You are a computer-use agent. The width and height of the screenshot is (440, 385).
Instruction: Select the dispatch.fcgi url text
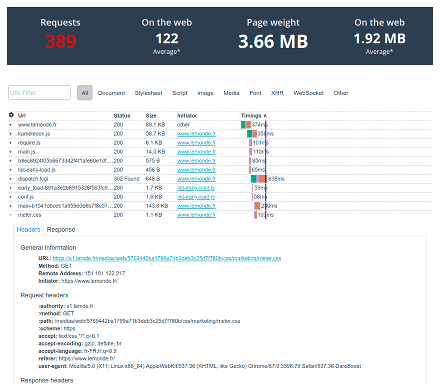point(33,179)
